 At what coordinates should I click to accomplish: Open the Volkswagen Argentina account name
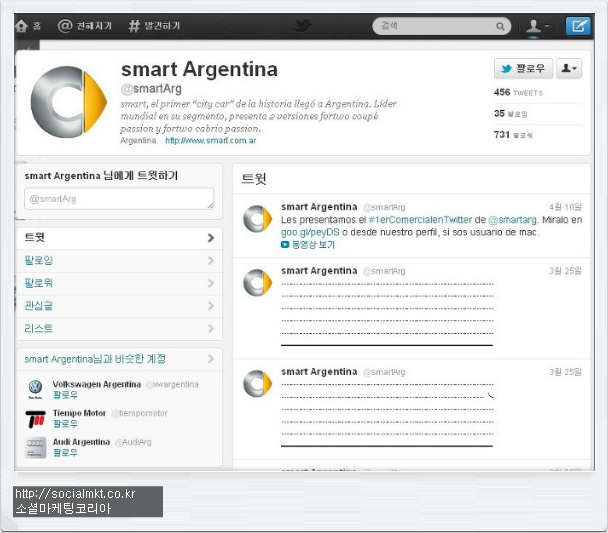[x=97, y=384]
